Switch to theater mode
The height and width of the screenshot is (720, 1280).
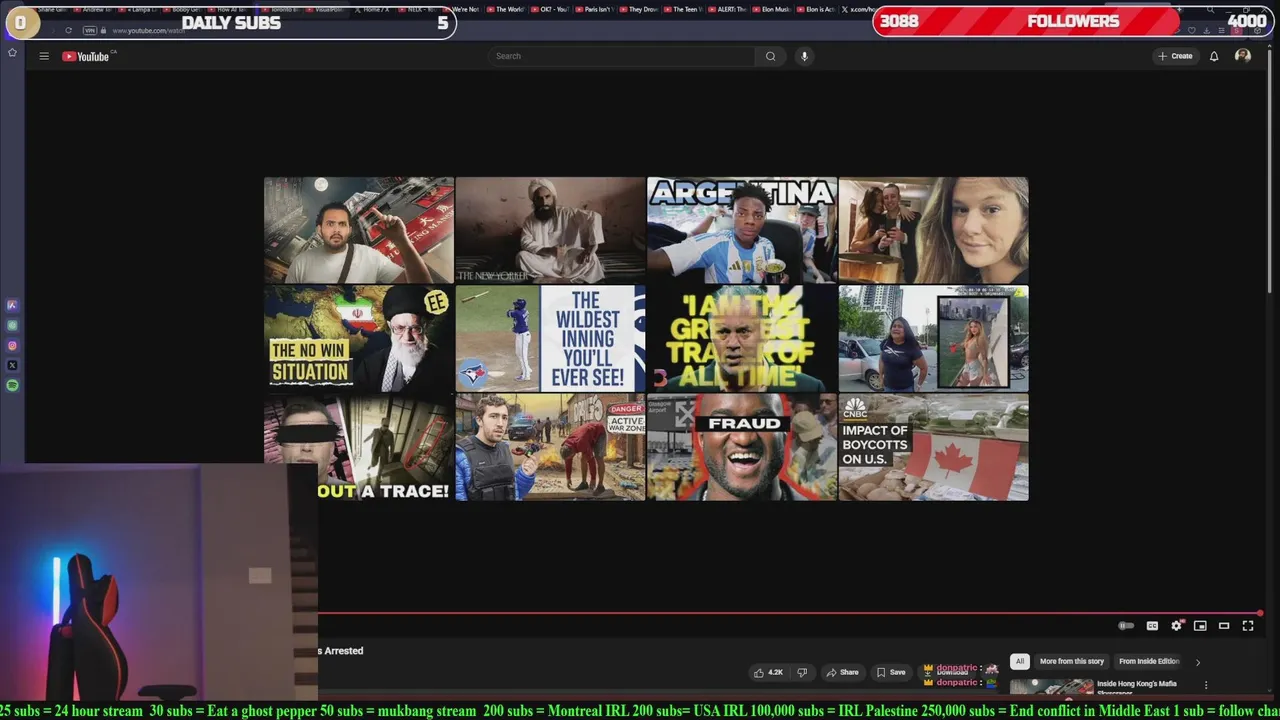point(1224,626)
